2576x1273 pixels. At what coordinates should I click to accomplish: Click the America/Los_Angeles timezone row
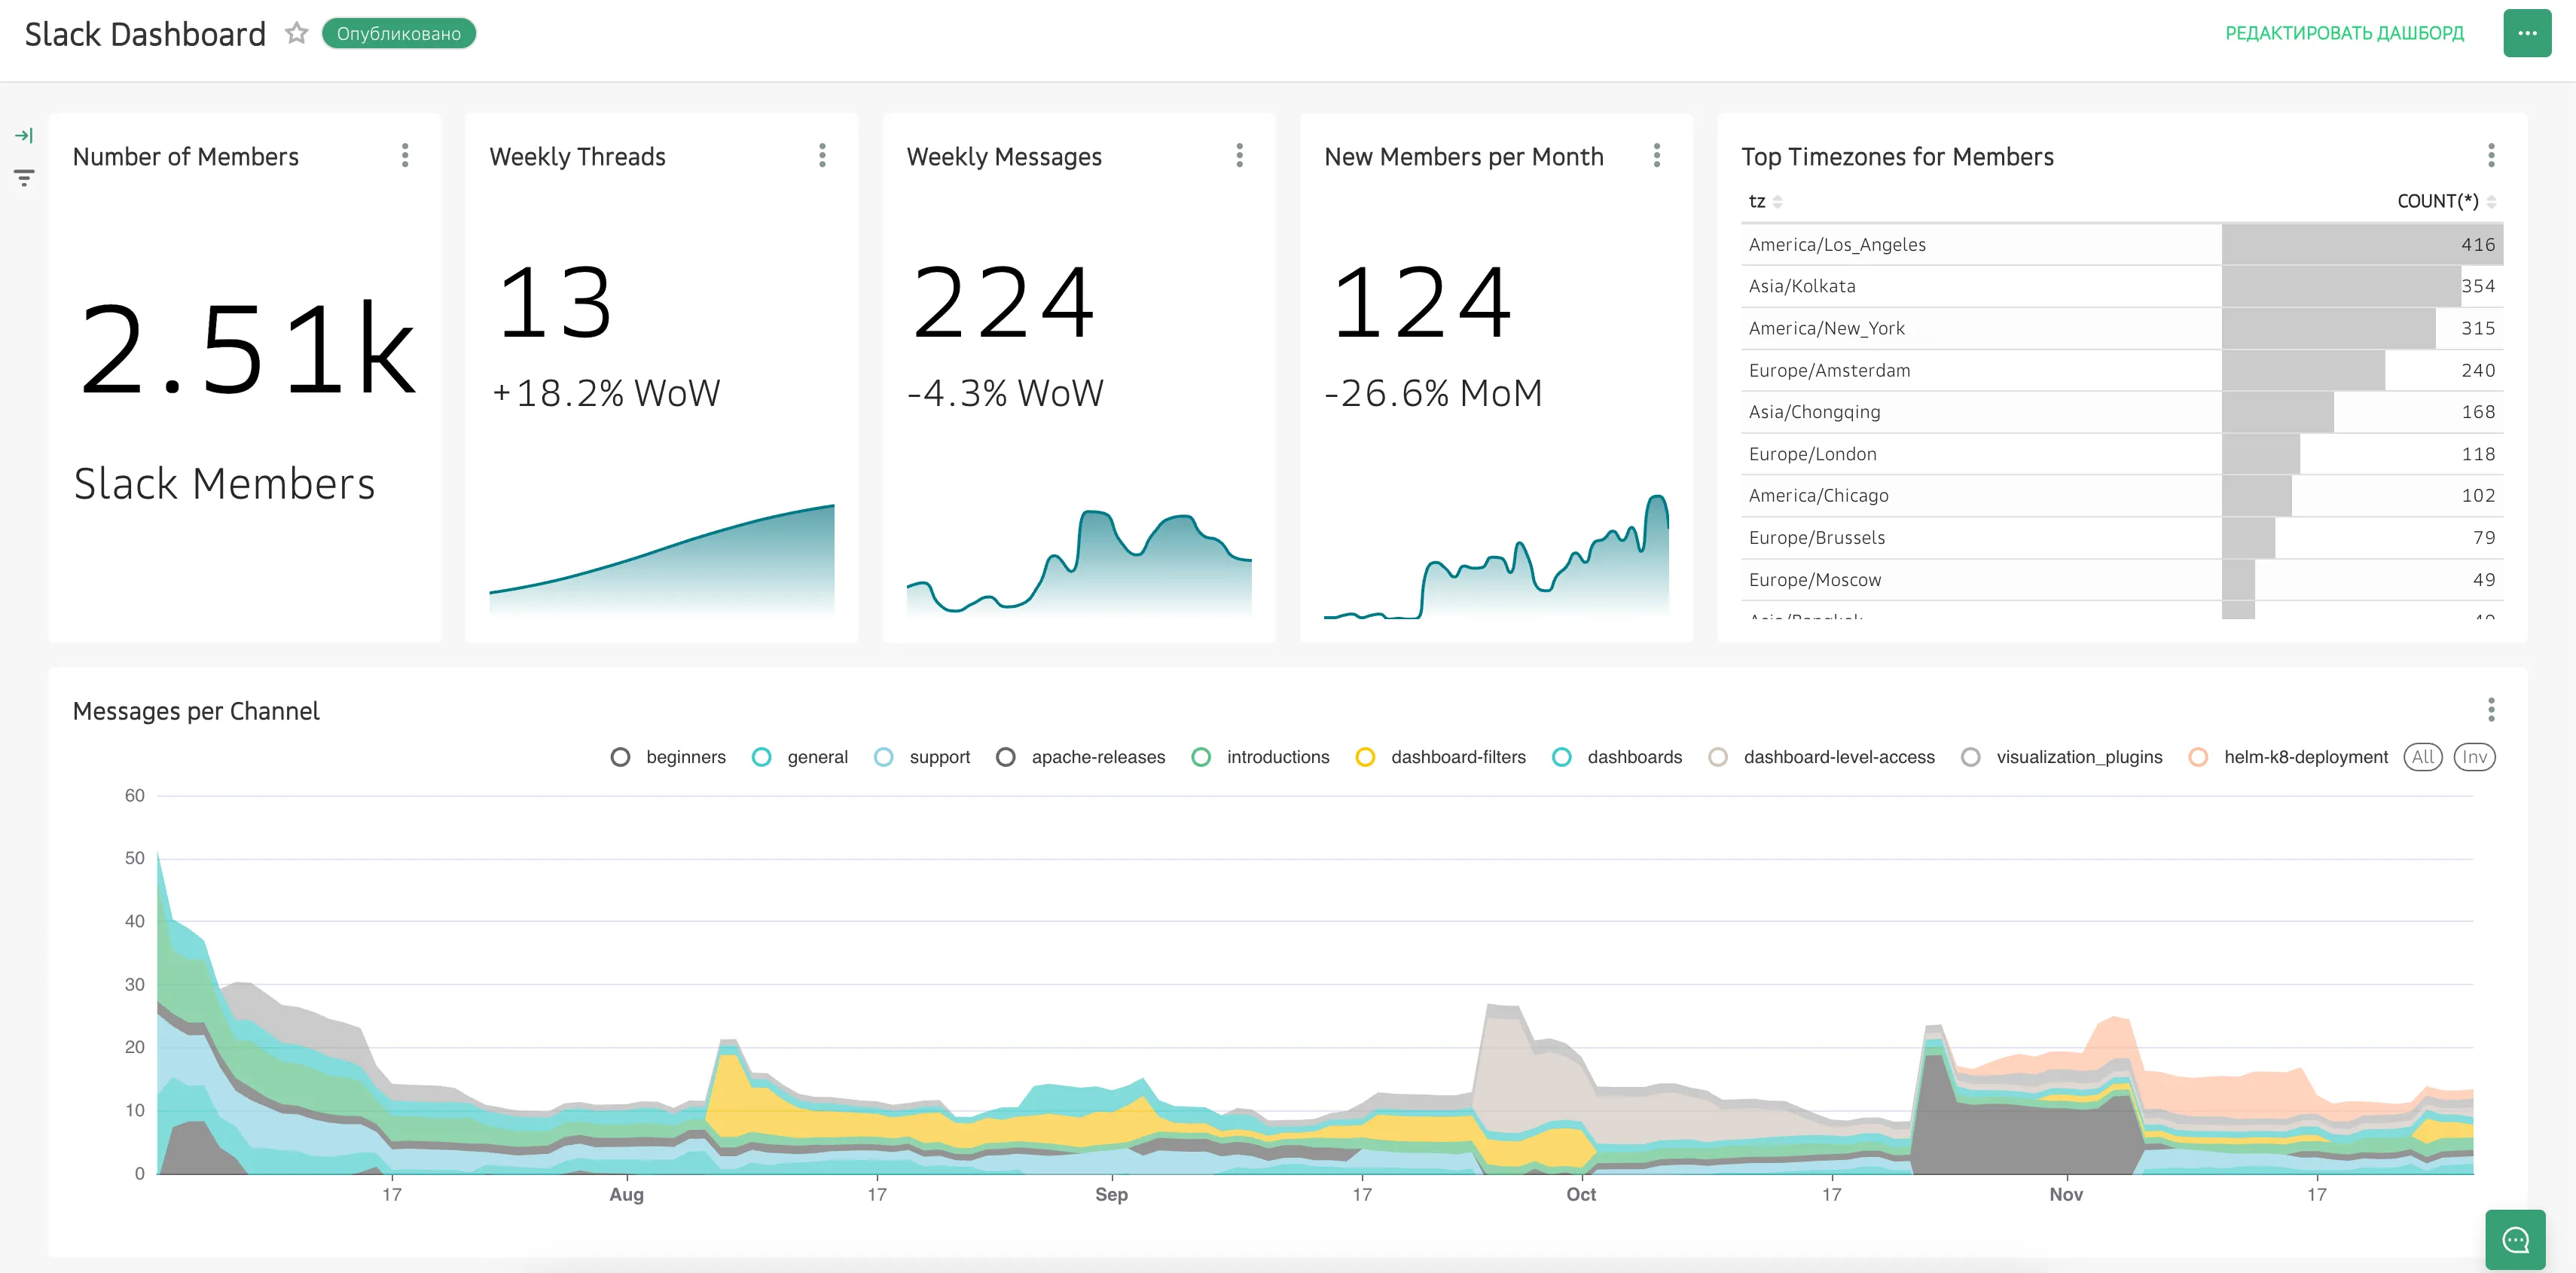click(x=2121, y=245)
